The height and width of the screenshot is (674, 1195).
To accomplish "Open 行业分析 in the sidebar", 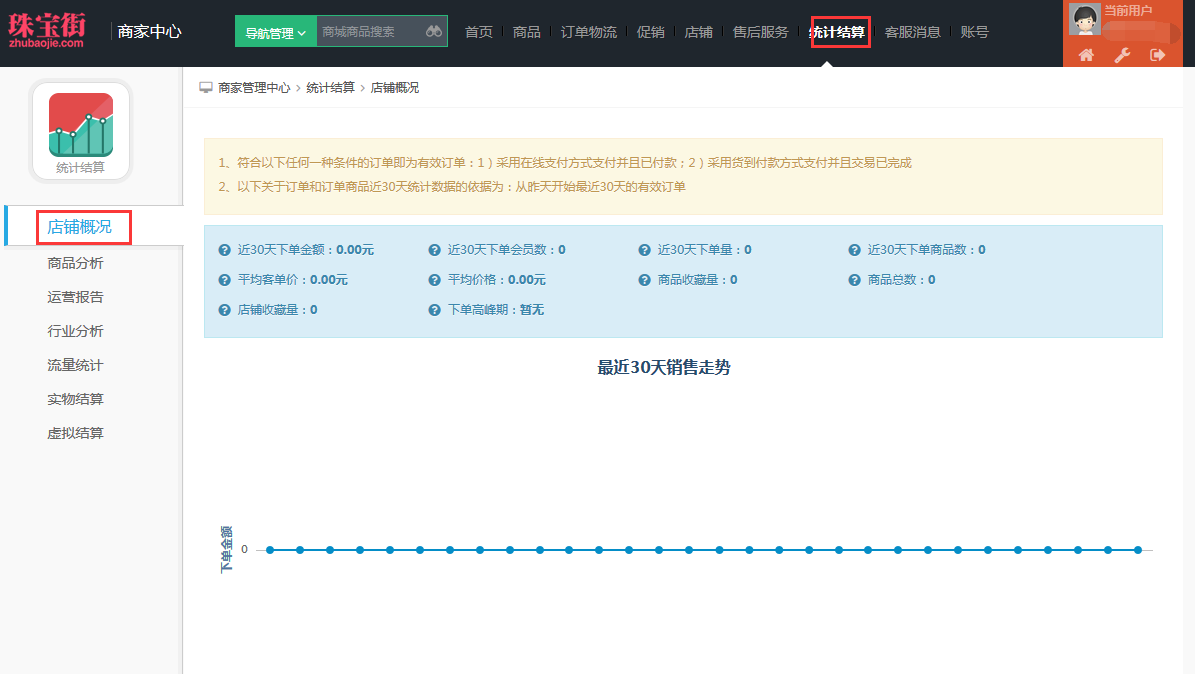I will point(75,331).
